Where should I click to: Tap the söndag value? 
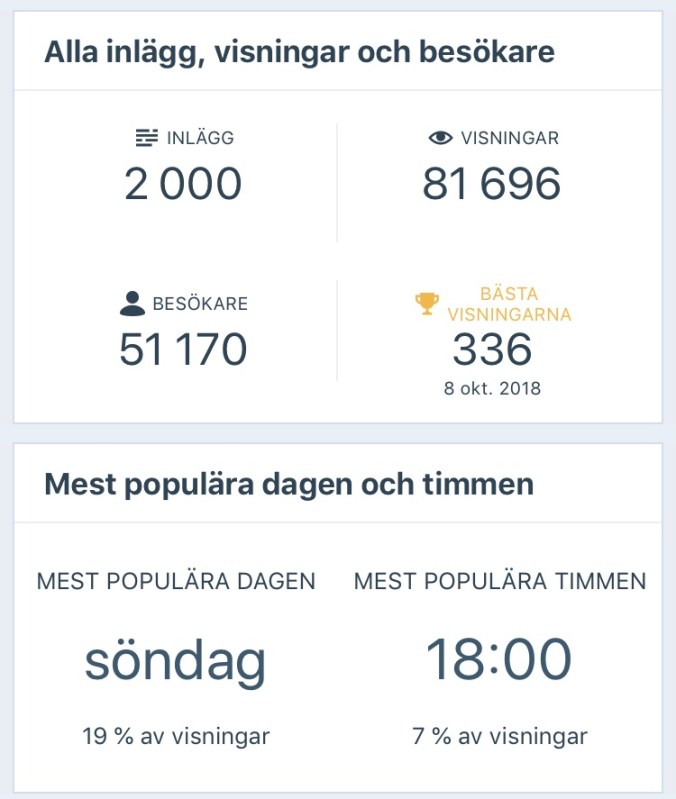tap(176, 660)
